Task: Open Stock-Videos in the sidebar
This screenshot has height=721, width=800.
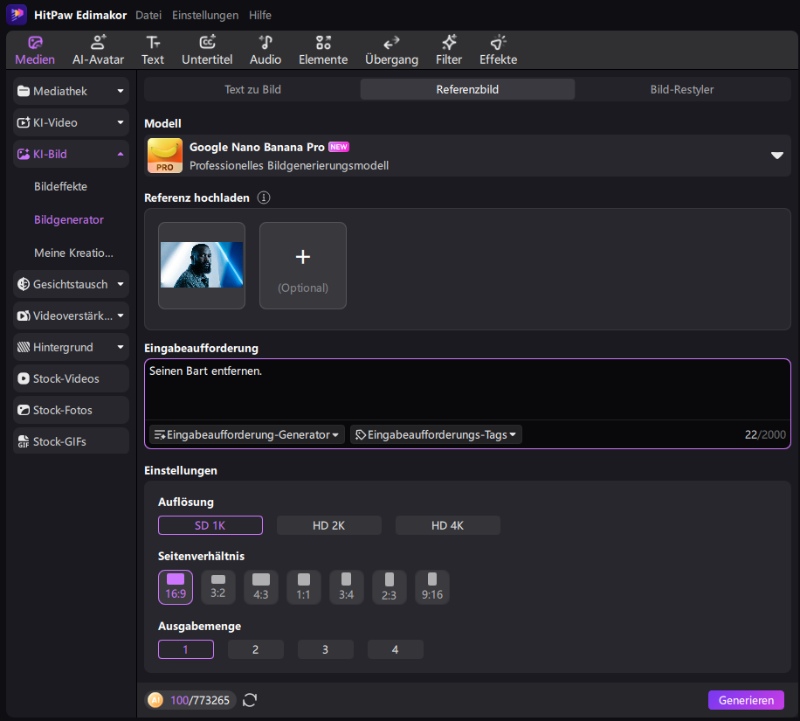Action: [x=71, y=379]
